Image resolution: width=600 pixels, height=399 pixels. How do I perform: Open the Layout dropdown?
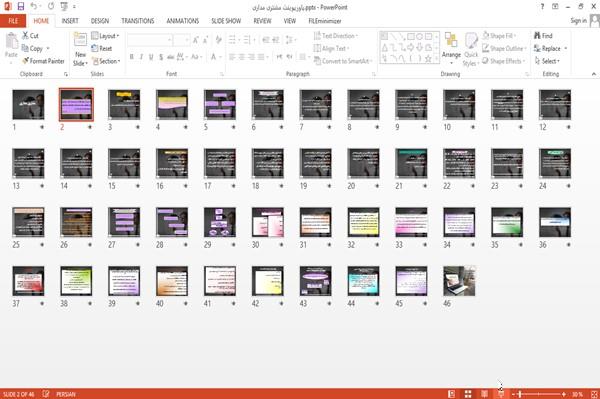coord(105,36)
